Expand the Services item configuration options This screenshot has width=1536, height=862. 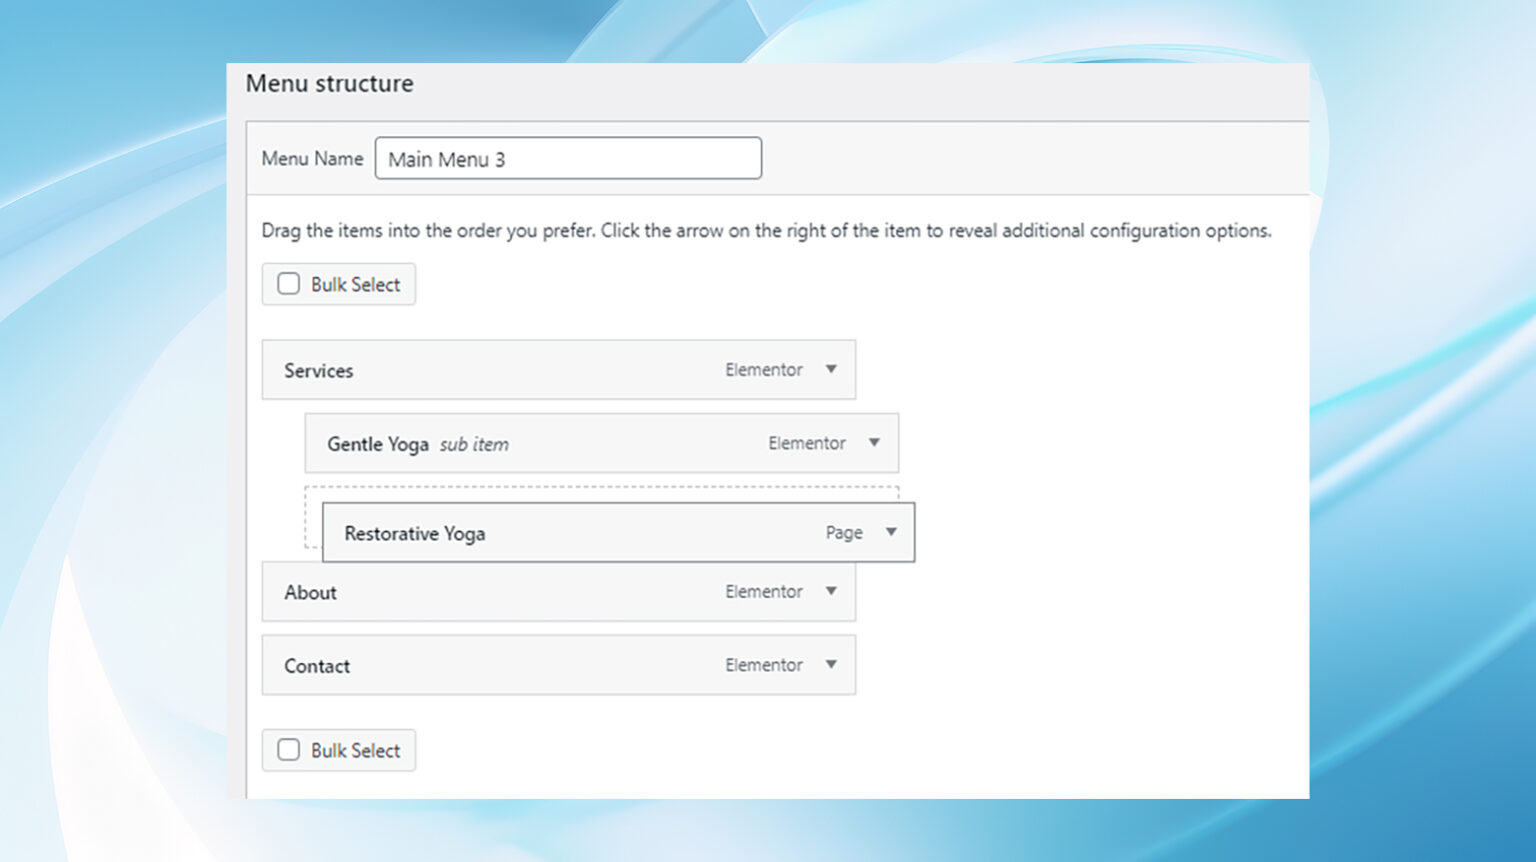pyautogui.click(x=830, y=370)
